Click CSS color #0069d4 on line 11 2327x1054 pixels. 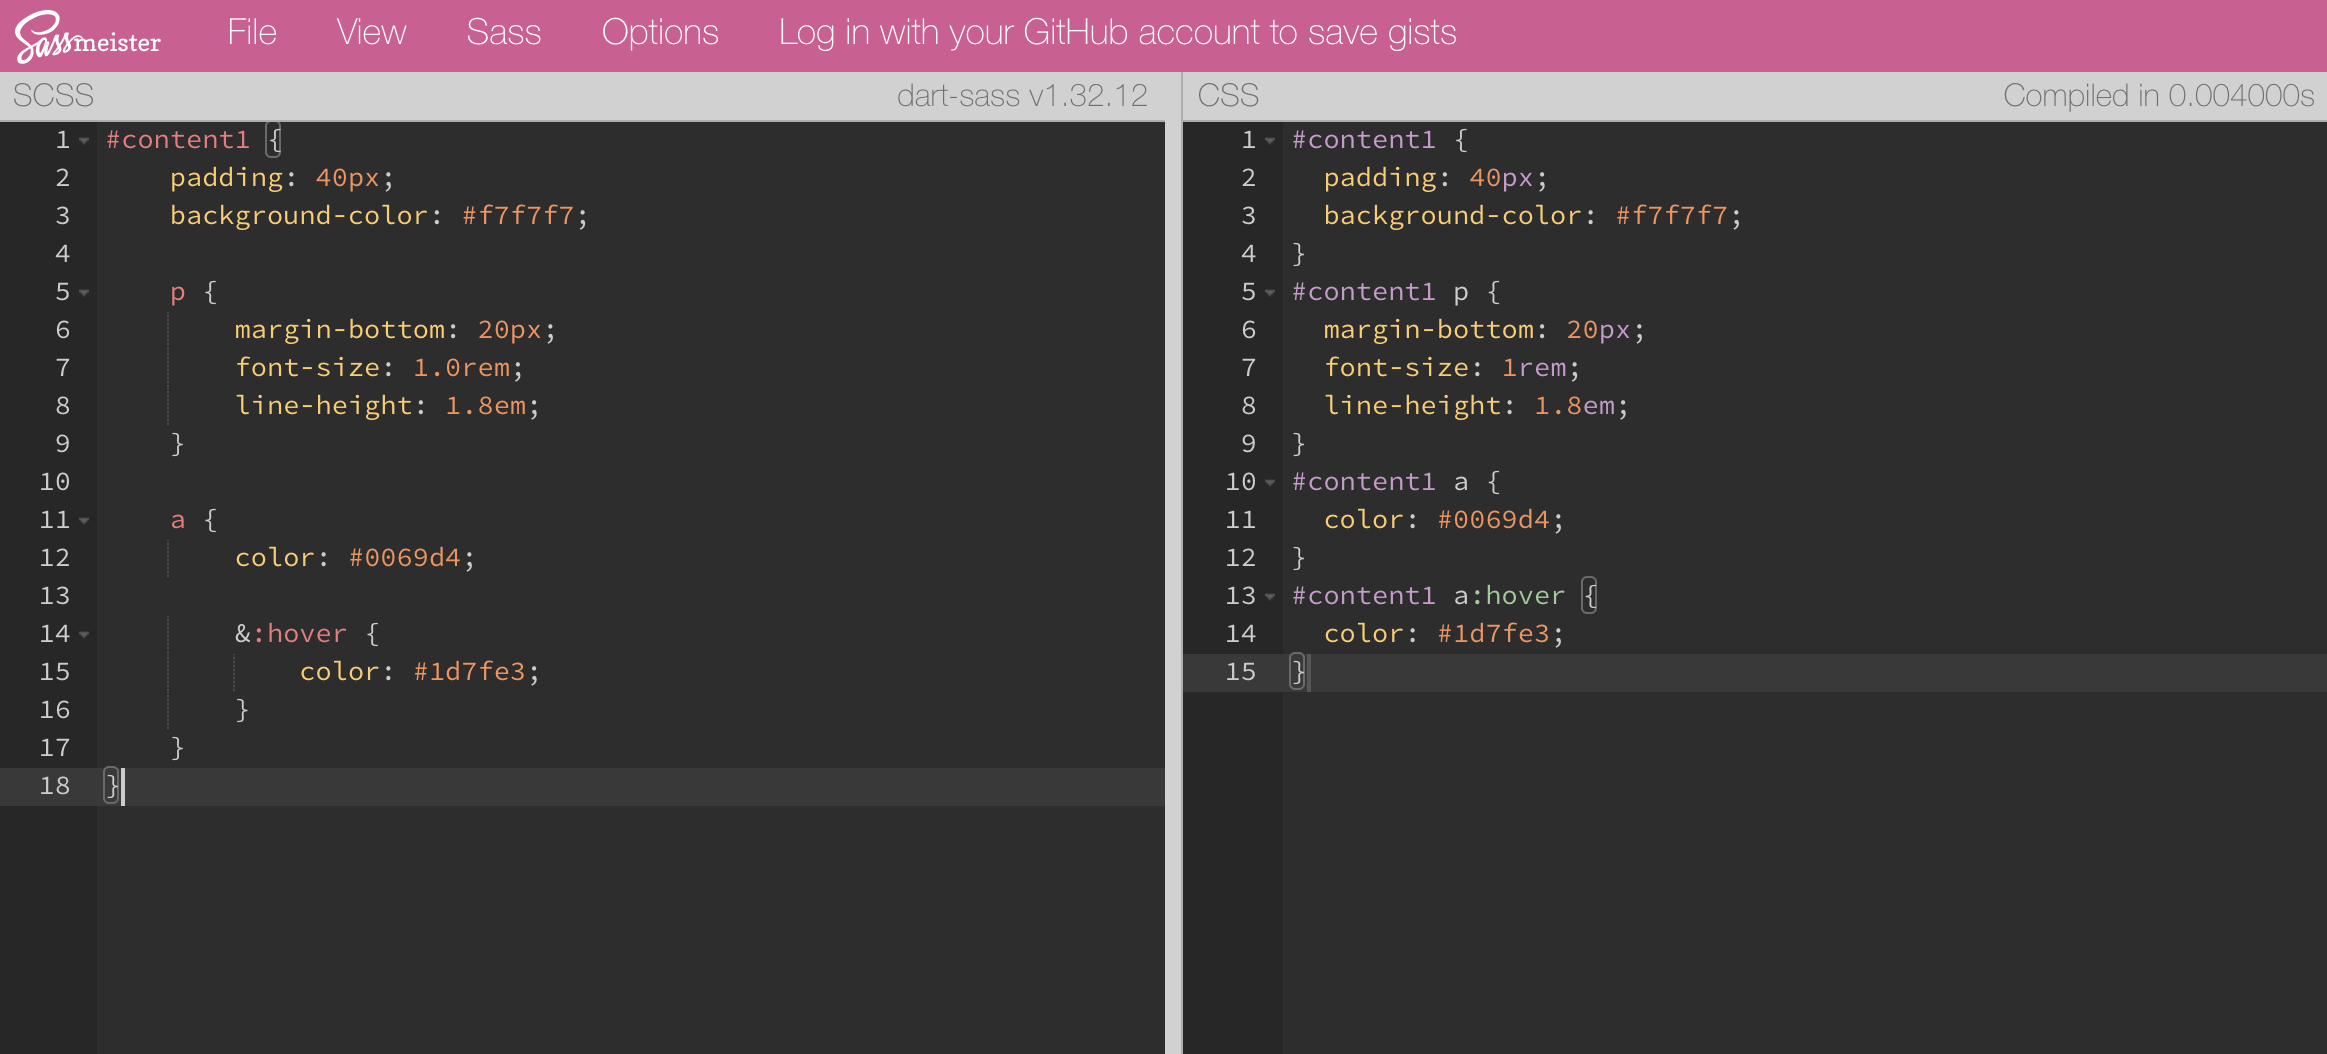click(1493, 519)
